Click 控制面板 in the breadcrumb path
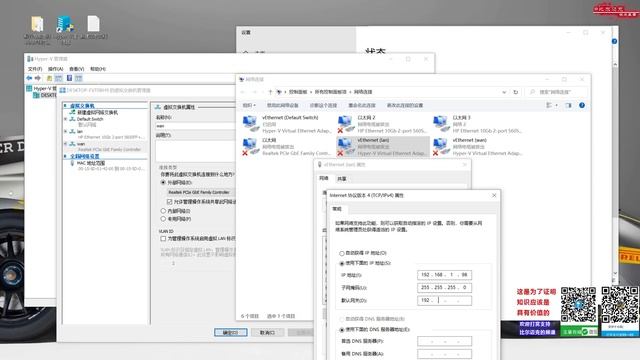The image size is (640, 360). [x=298, y=92]
